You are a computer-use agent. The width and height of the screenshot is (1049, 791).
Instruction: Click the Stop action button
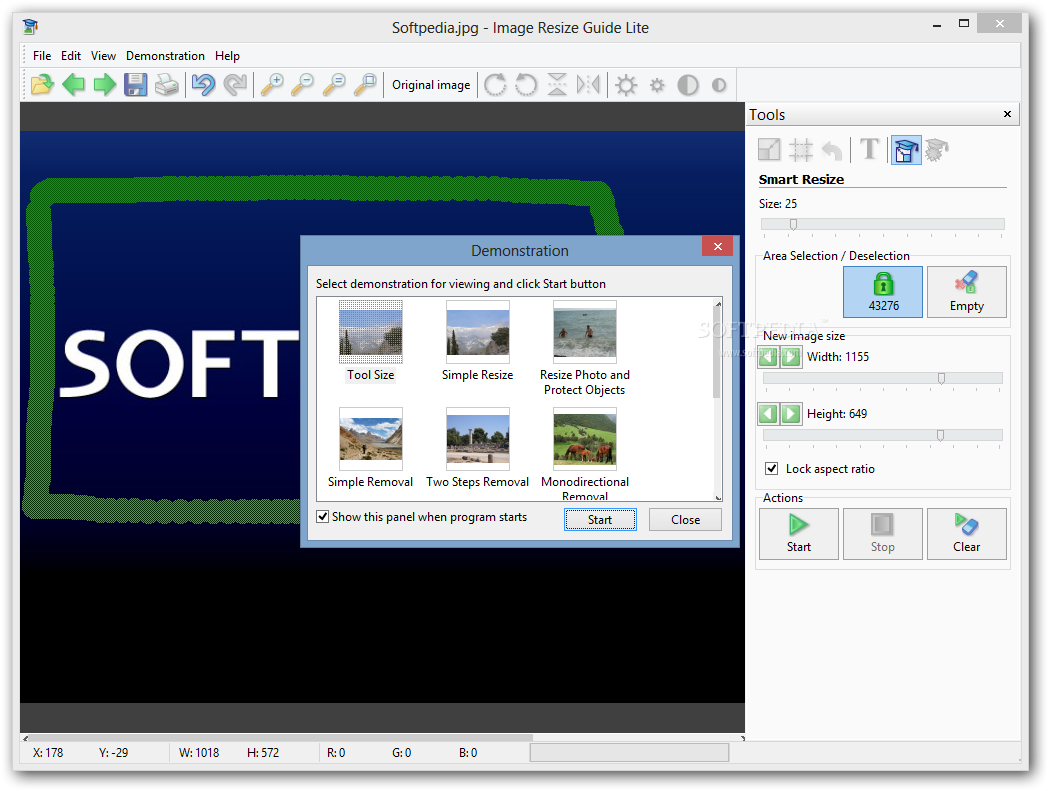(882, 533)
